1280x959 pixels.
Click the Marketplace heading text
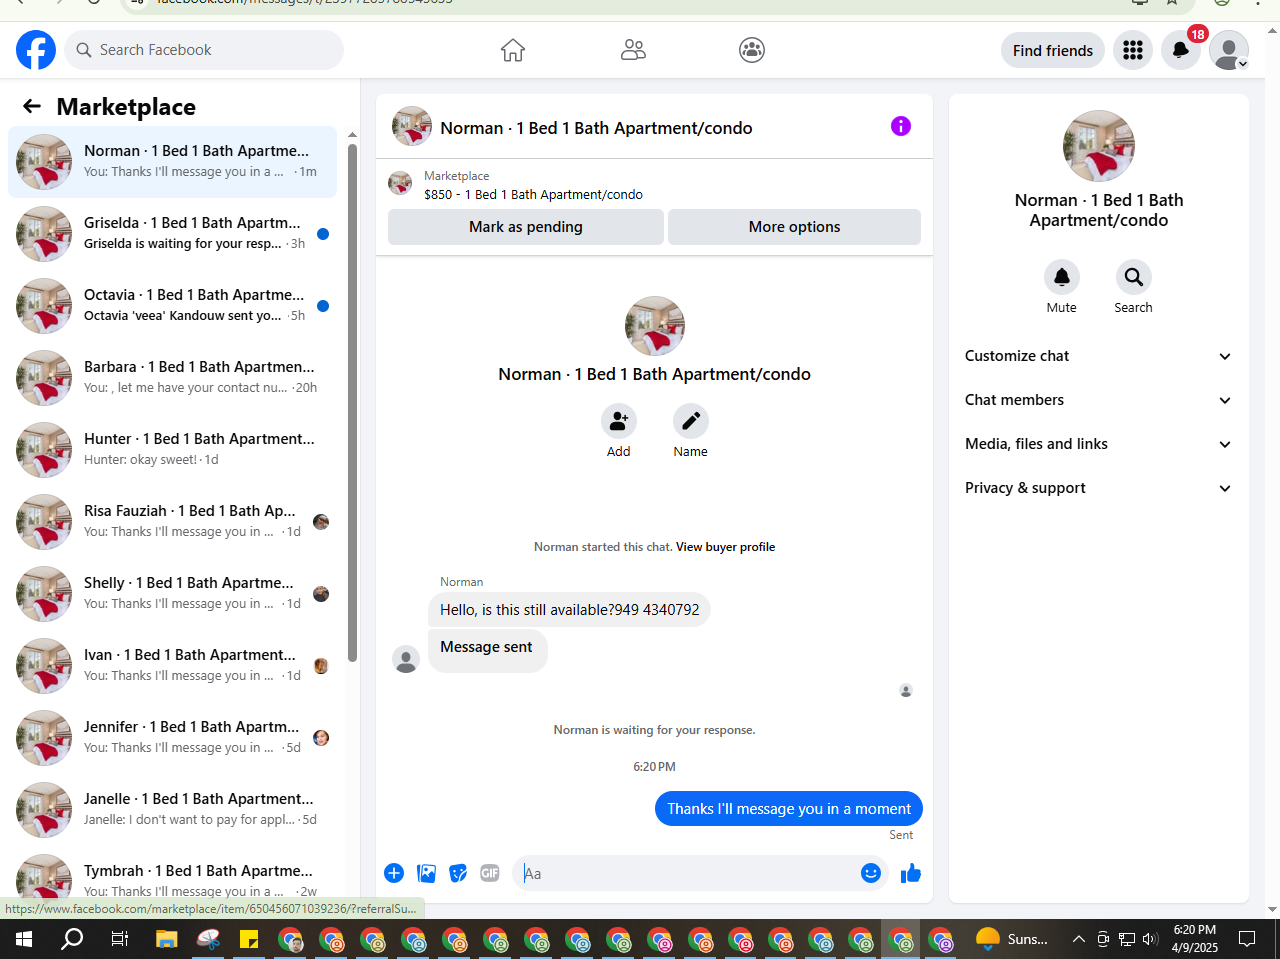tap(126, 107)
